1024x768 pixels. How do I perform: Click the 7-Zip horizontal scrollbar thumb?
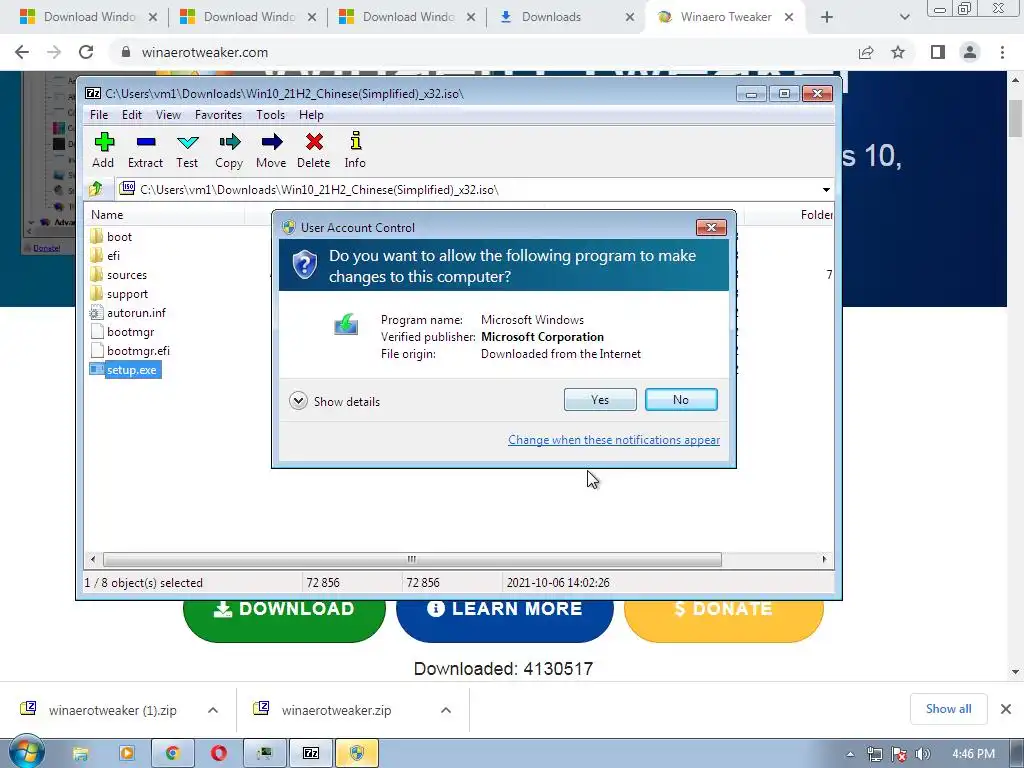412,560
